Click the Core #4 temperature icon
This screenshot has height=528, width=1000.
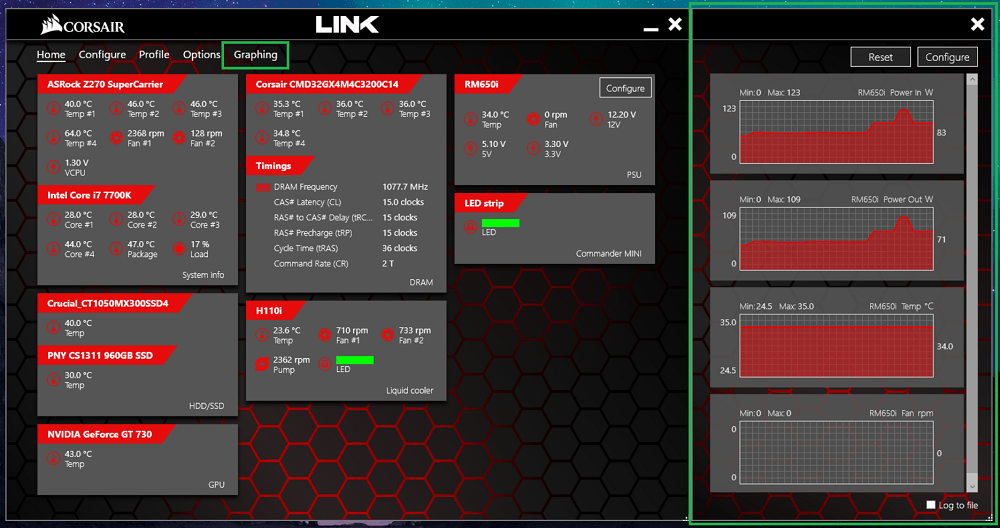click(x=54, y=249)
